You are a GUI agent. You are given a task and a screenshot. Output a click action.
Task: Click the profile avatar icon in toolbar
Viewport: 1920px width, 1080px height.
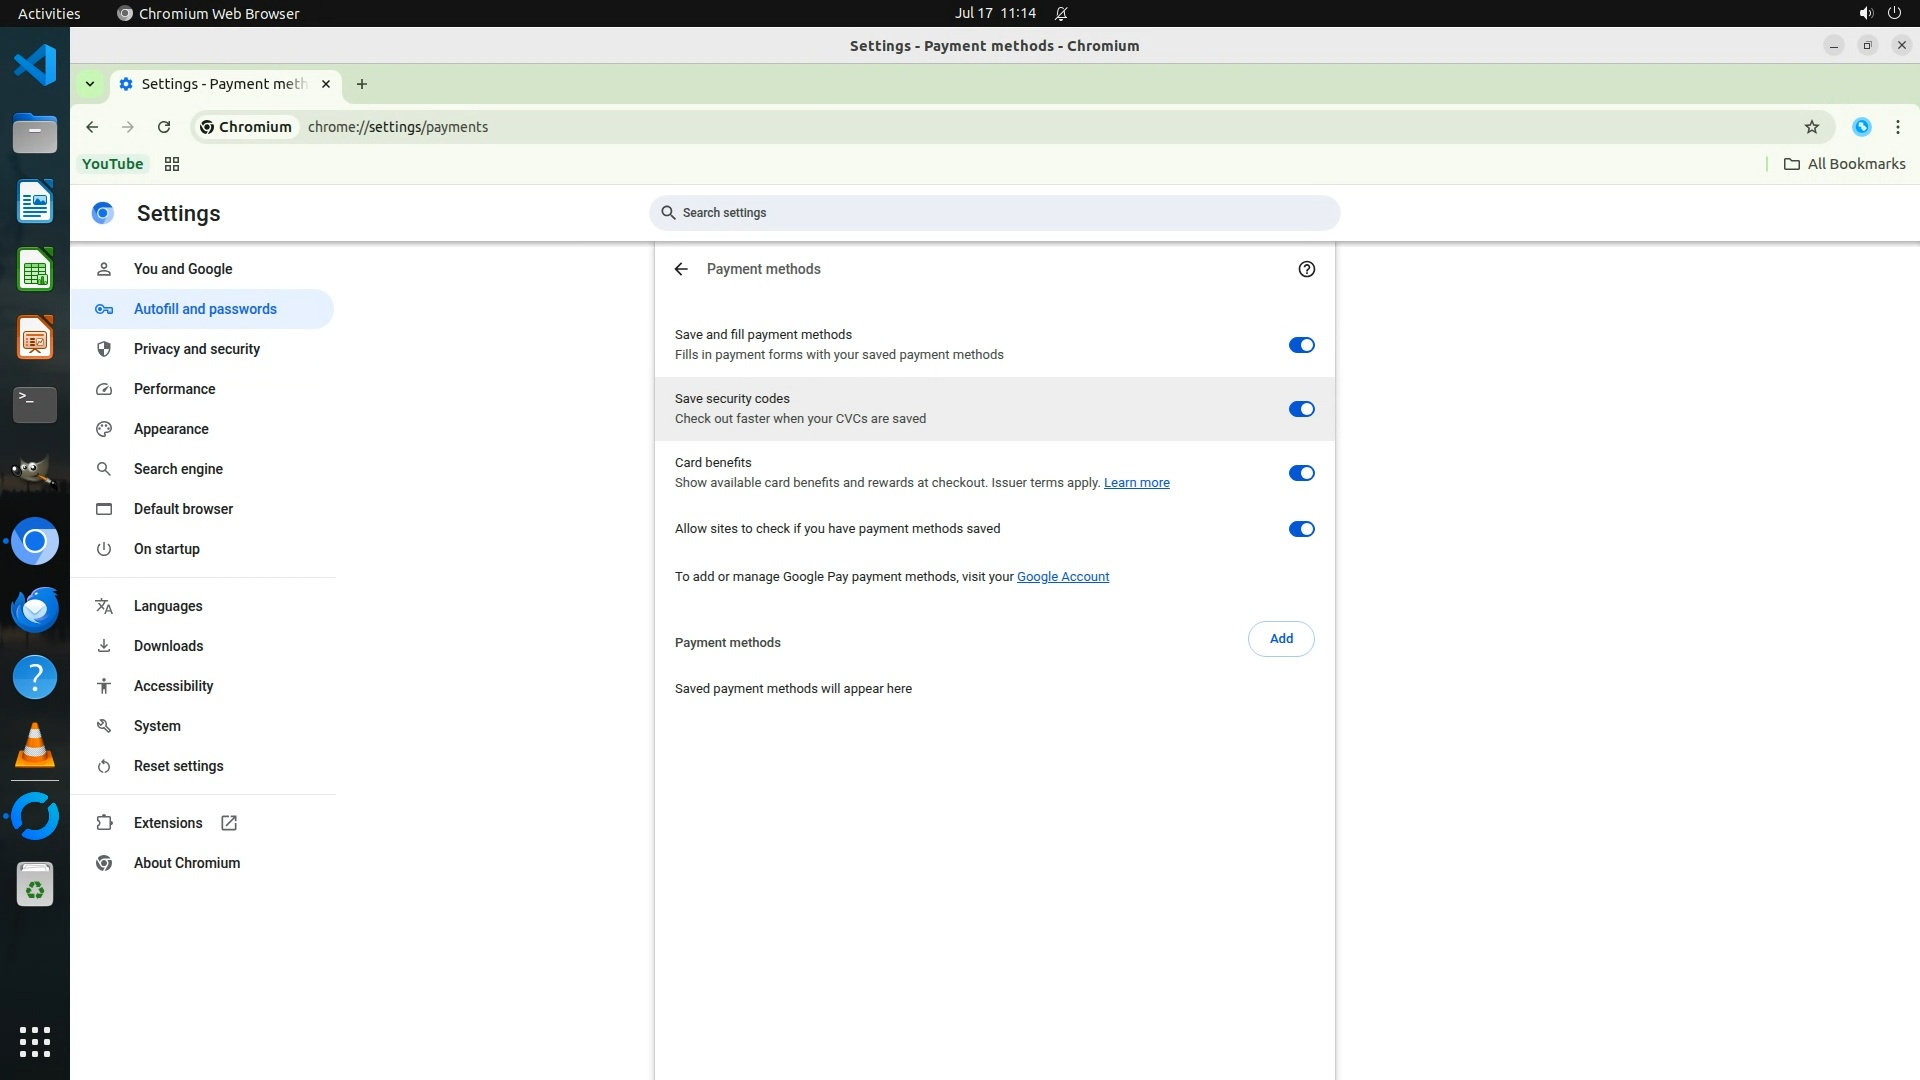1861,127
